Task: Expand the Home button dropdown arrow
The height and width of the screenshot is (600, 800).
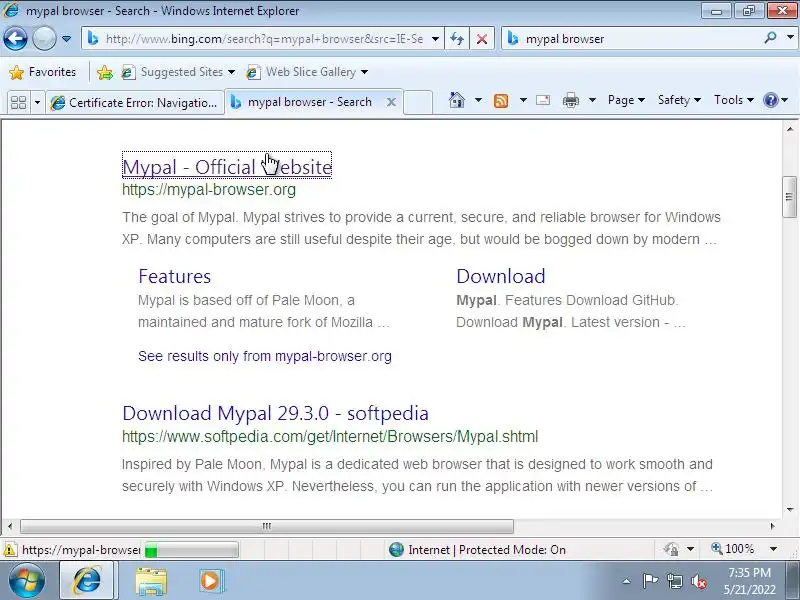Action: [x=478, y=100]
